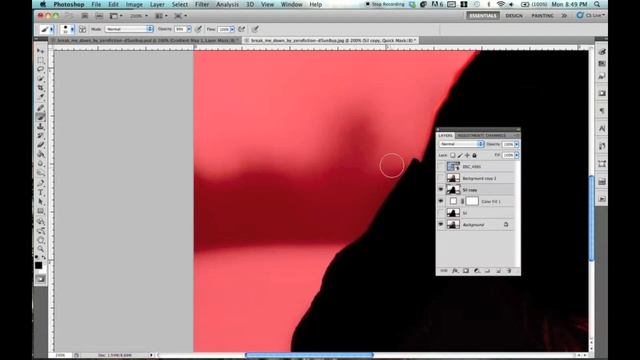Toggle the Brush panel button in the options bar
The image size is (640, 360).
coord(82,29)
